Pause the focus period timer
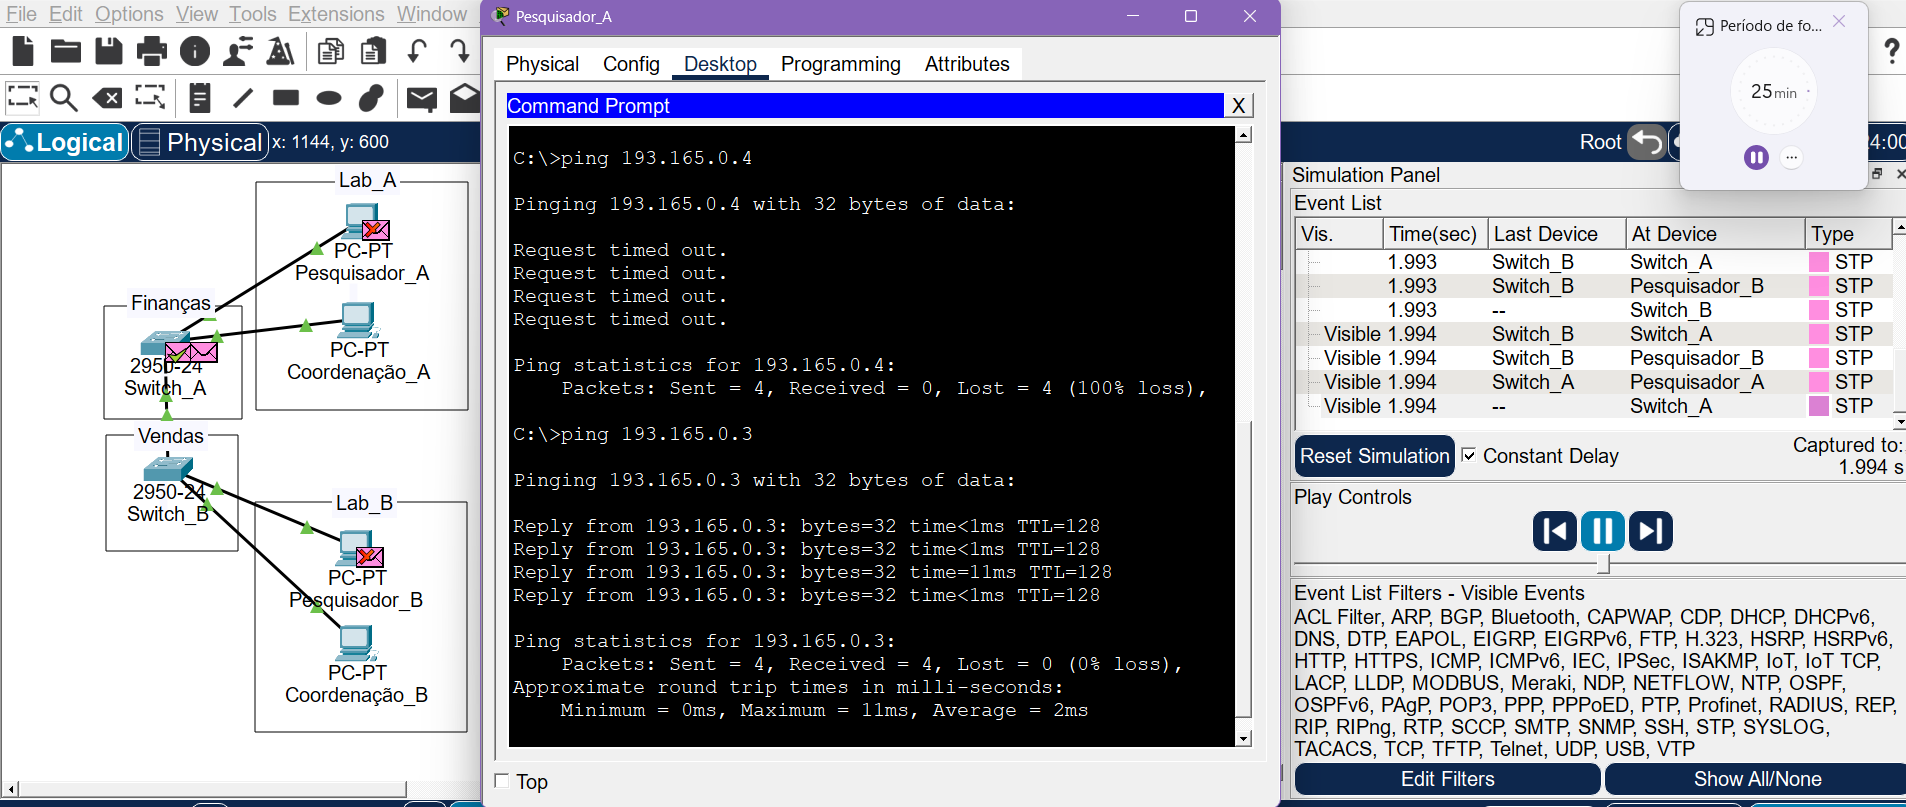 [1756, 157]
